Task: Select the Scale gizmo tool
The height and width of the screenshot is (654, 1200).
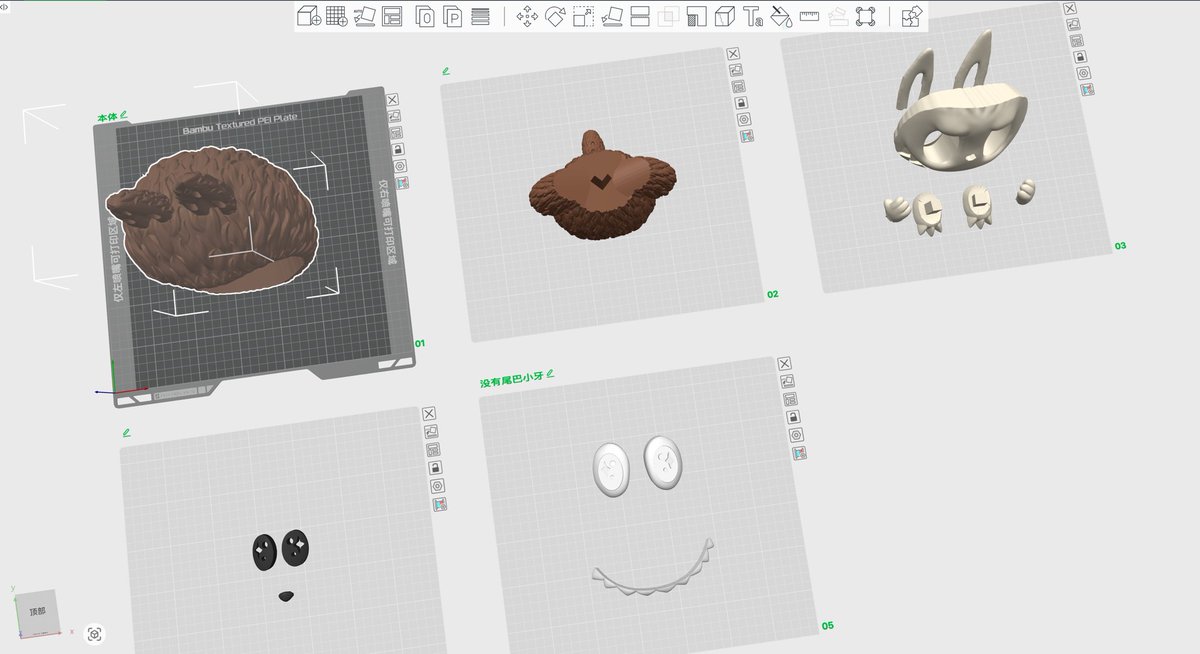Action: pyautogui.click(x=583, y=16)
